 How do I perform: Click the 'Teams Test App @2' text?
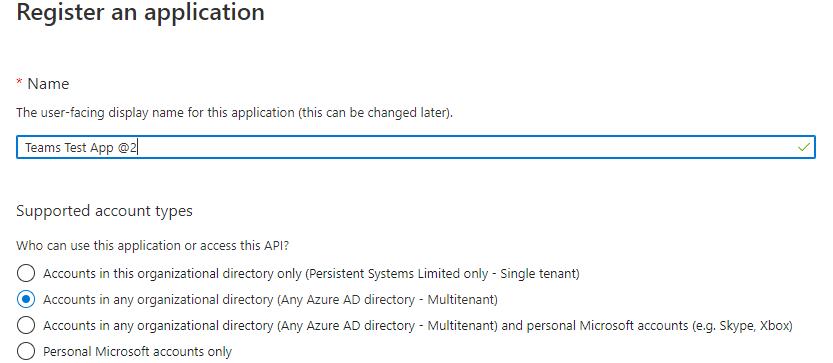point(81,148)
